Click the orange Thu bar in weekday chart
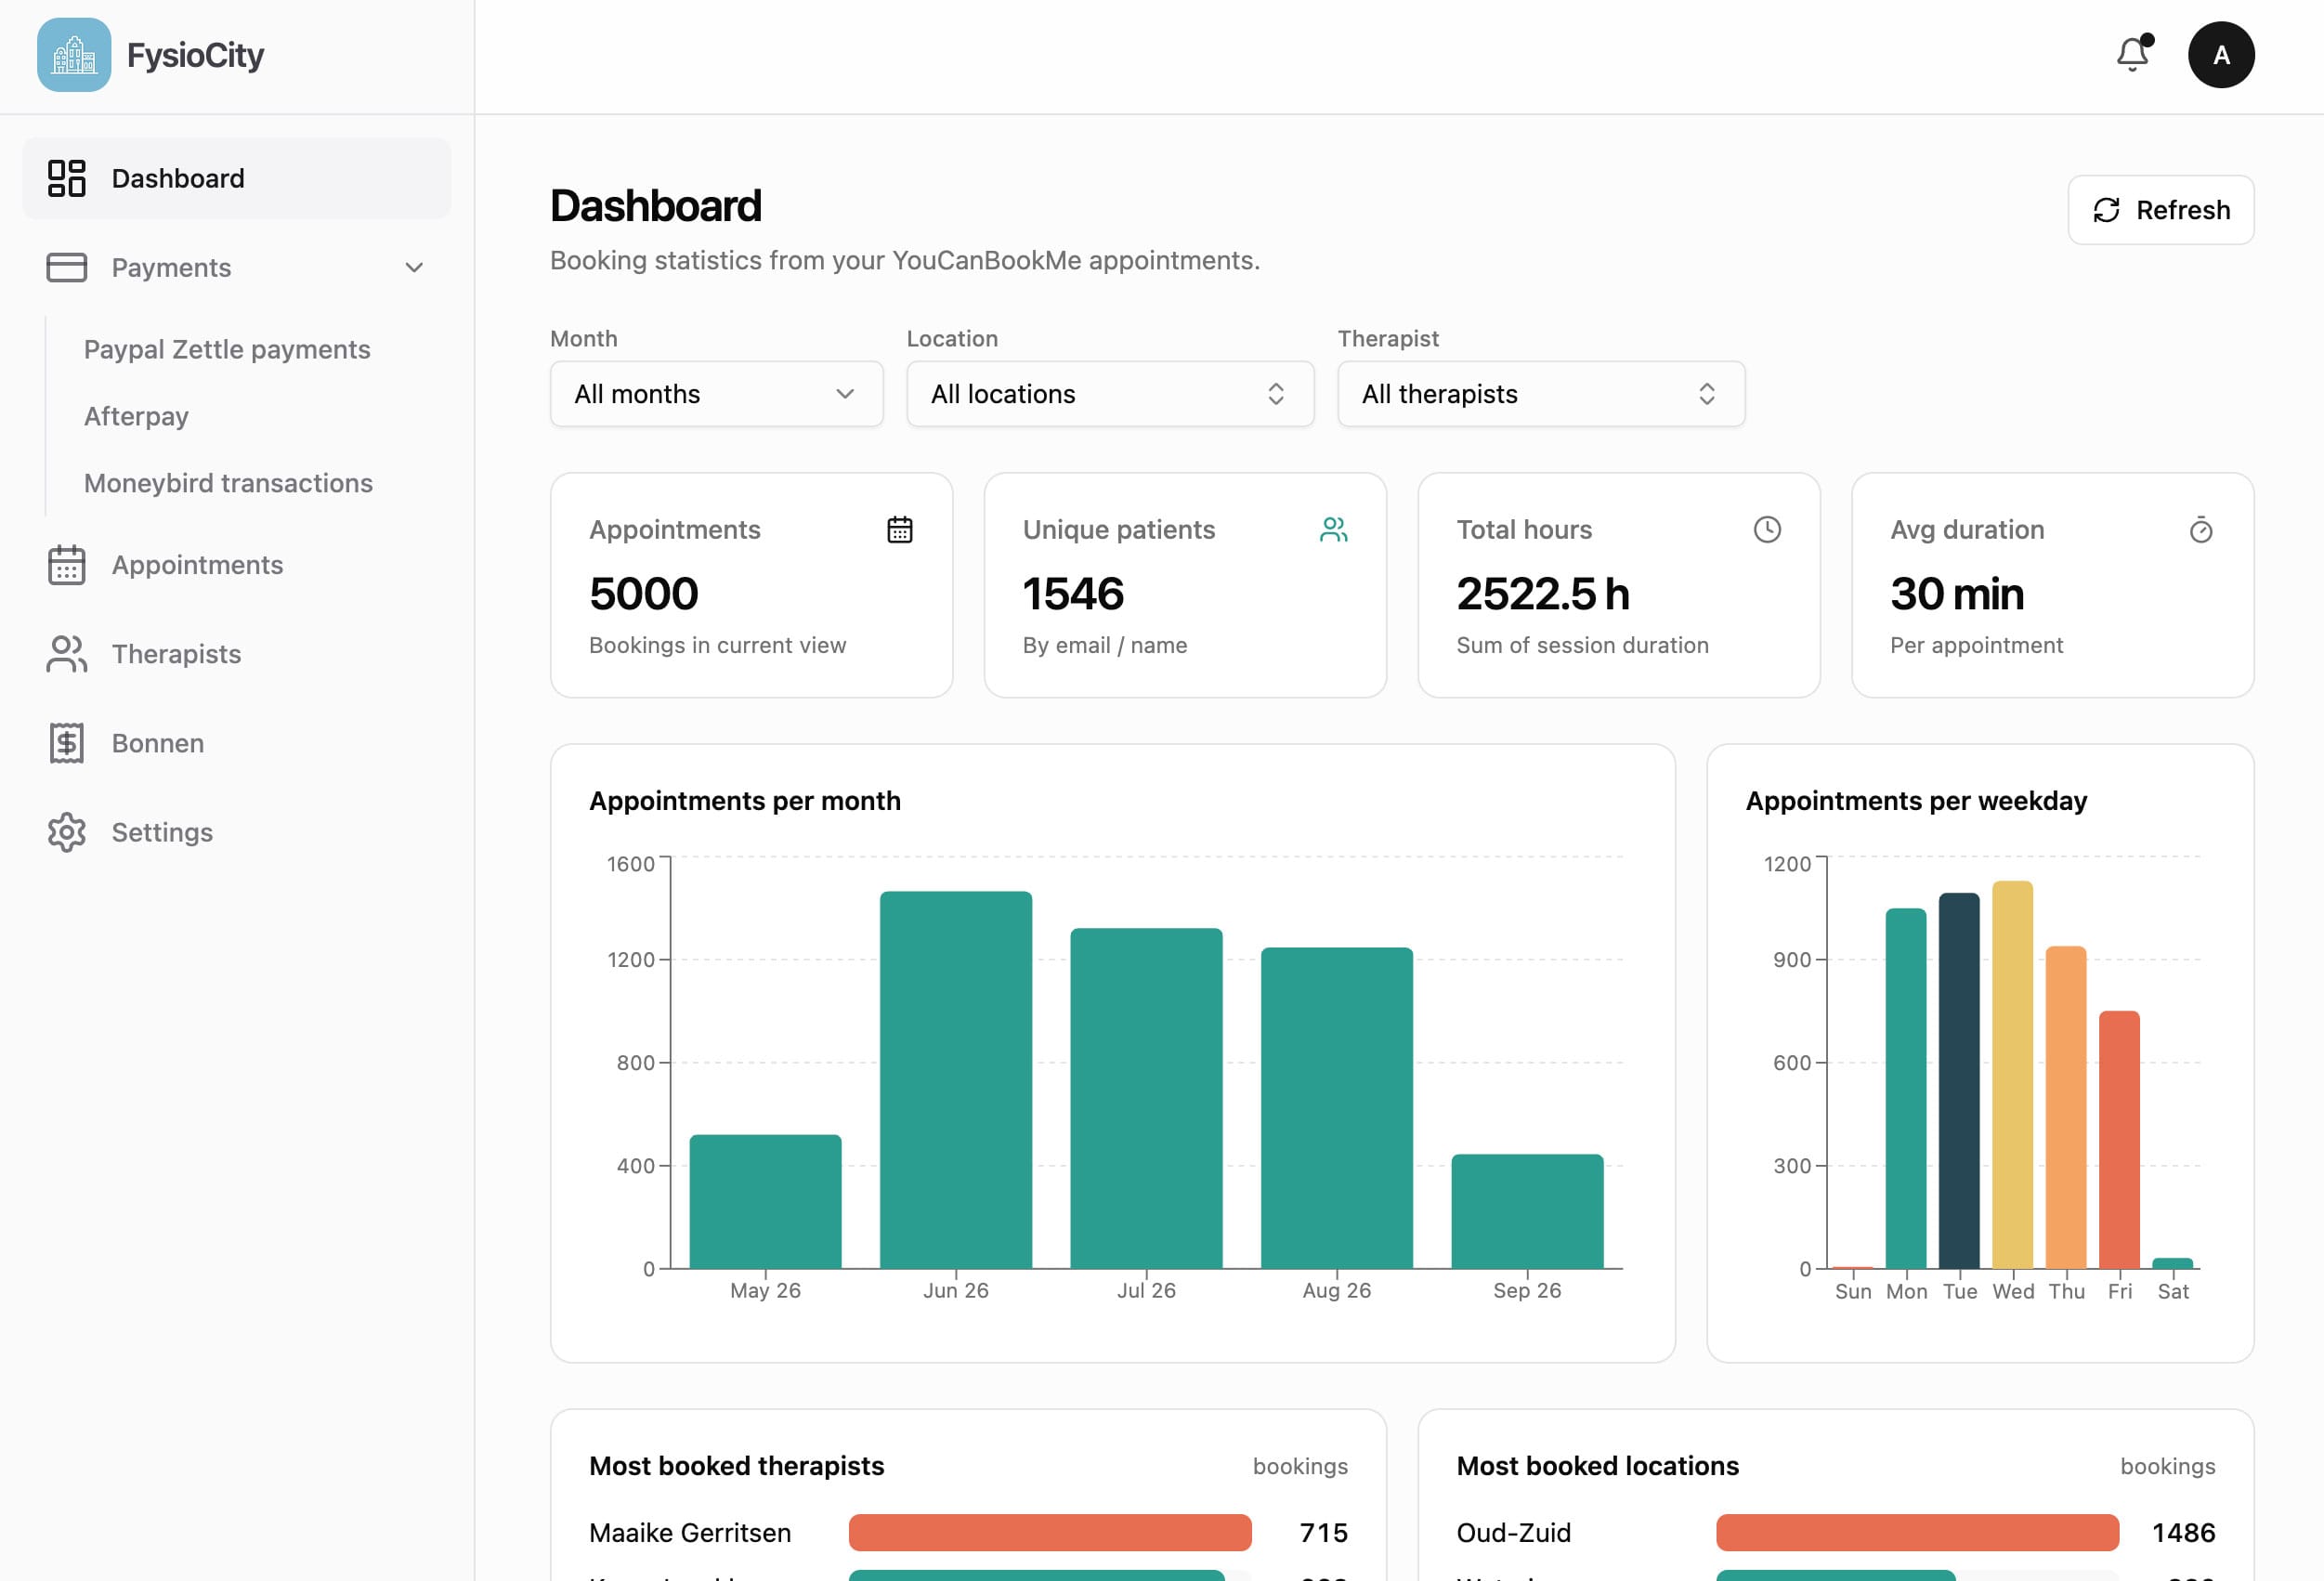The width and height of the screenshot is (2324, 1581). click(x=2066, y=1107)
